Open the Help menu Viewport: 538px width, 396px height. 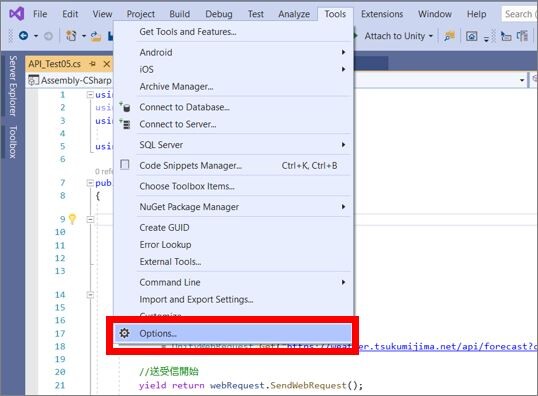[476, 14]
